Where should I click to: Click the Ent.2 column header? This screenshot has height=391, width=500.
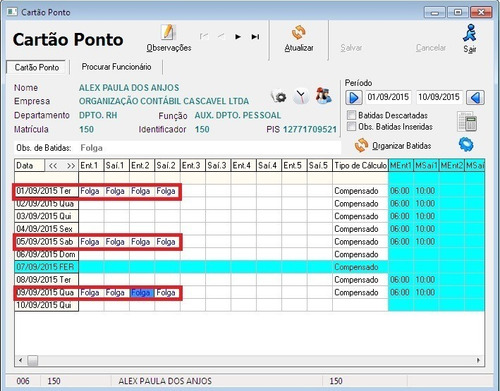click(142, 166)
